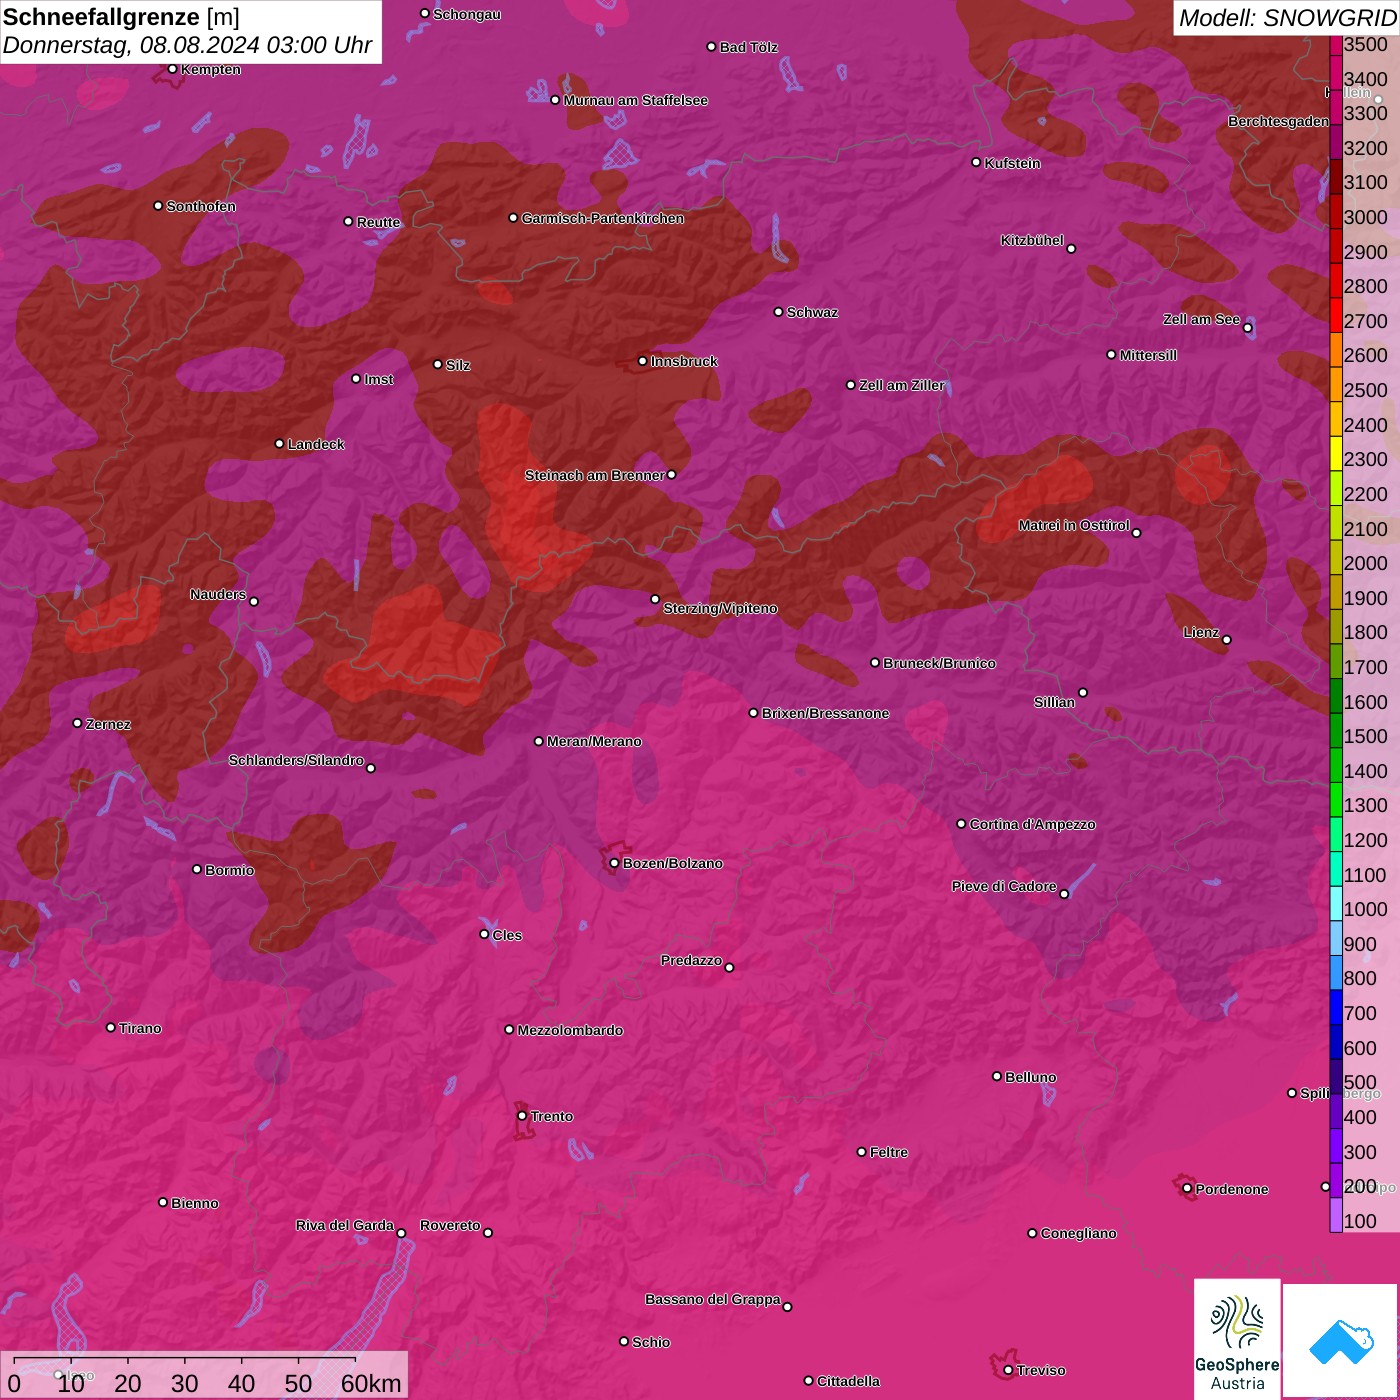This screenshot has height=1400, width=1400.
Task: Click the Brixen/Bressanone label
Action: 825,713
